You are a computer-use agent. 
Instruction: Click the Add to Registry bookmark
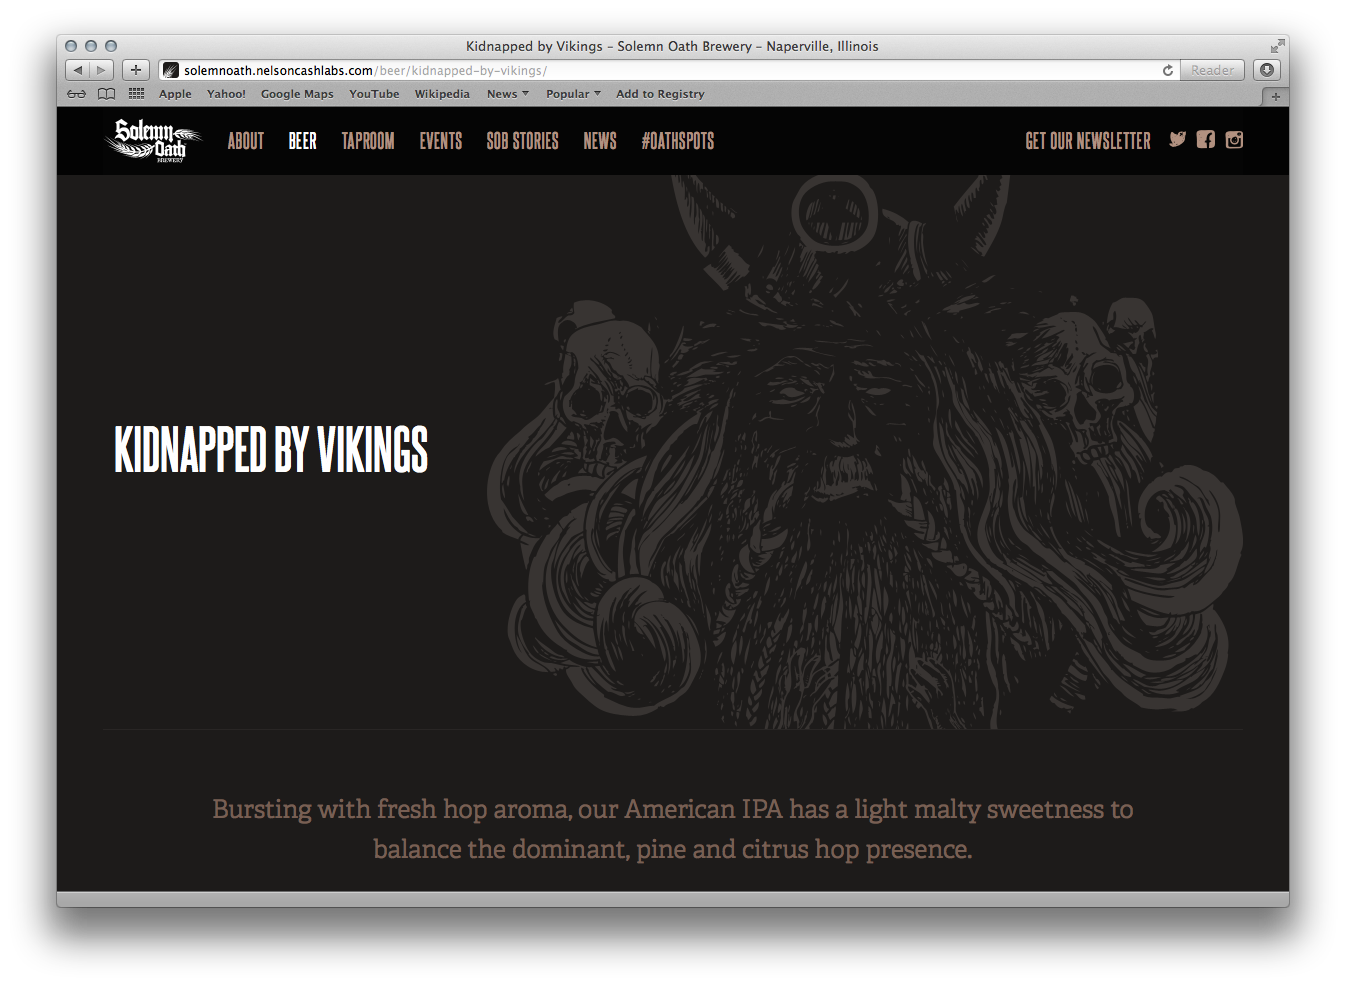coord(660,94)
